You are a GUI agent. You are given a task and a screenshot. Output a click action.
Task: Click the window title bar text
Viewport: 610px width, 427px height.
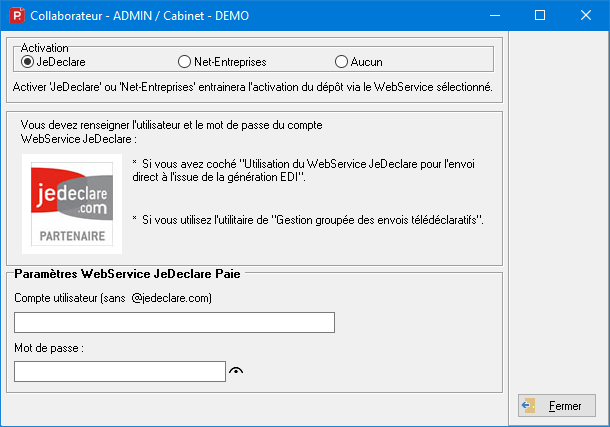coord(140,16)
